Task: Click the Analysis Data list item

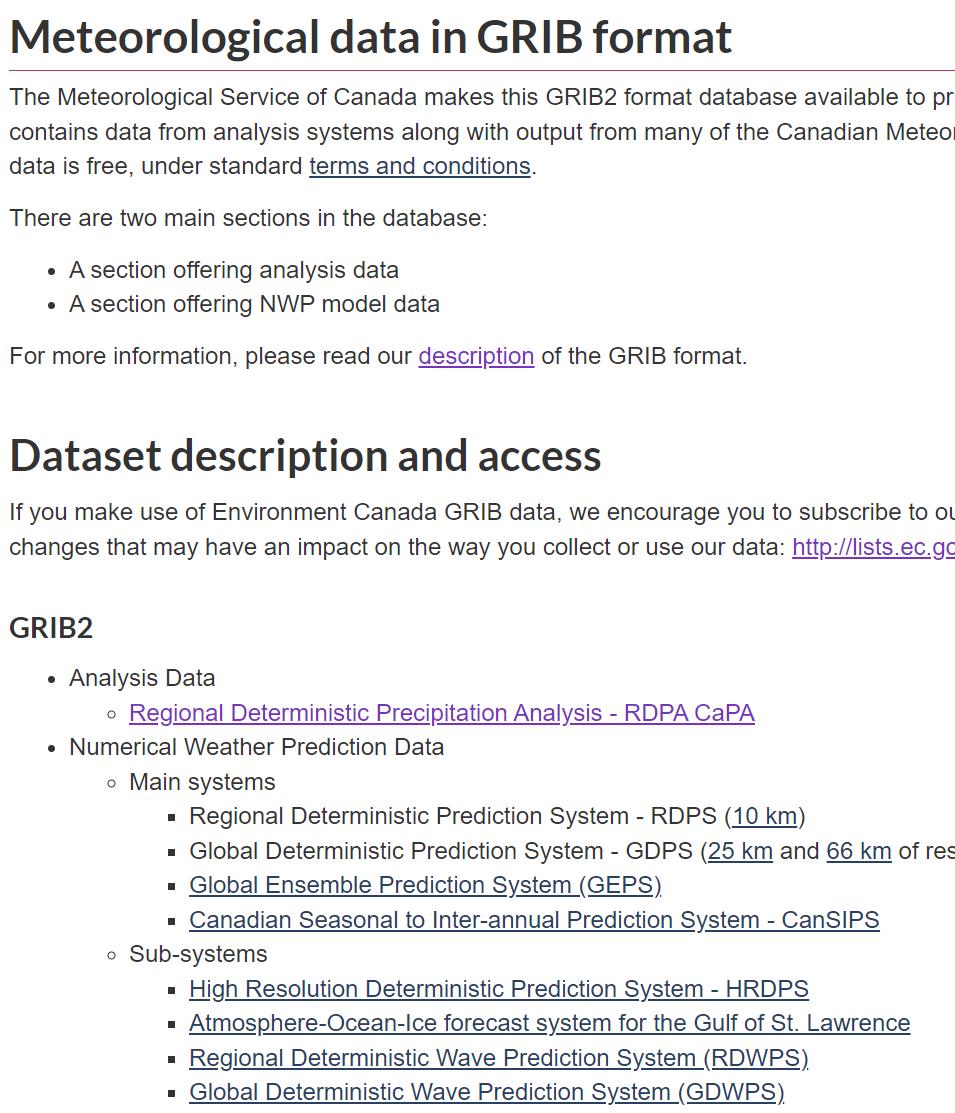Action: pyautogui.click(x=142, y=678)
